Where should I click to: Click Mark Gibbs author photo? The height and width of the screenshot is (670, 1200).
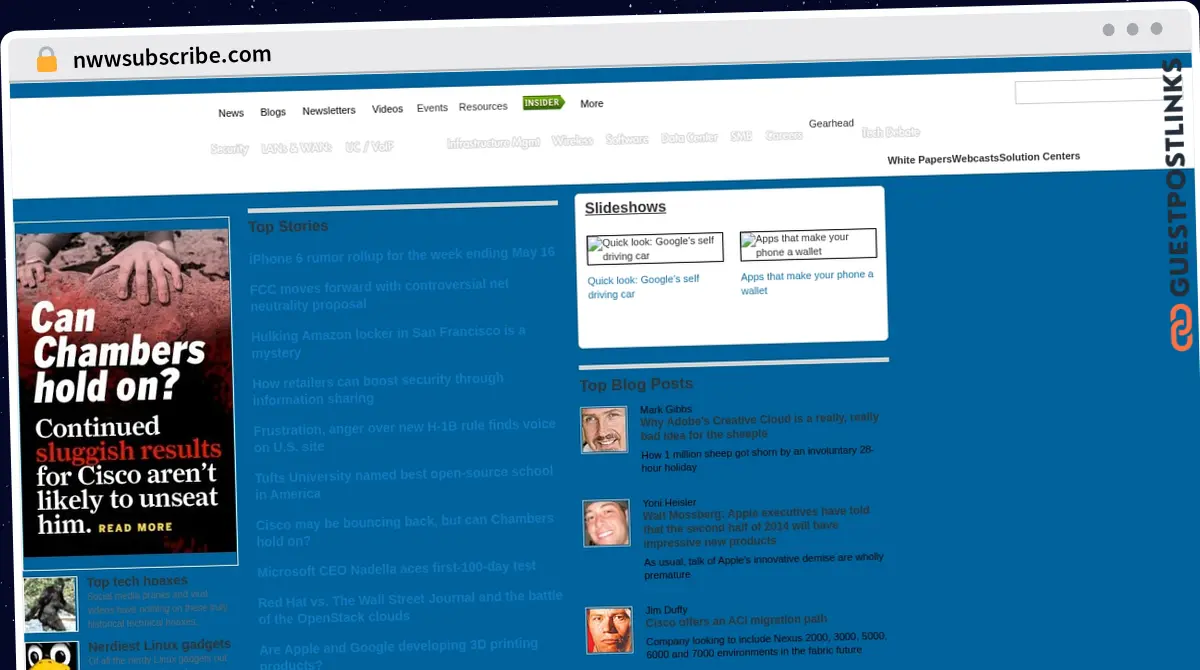coord(604,430)
